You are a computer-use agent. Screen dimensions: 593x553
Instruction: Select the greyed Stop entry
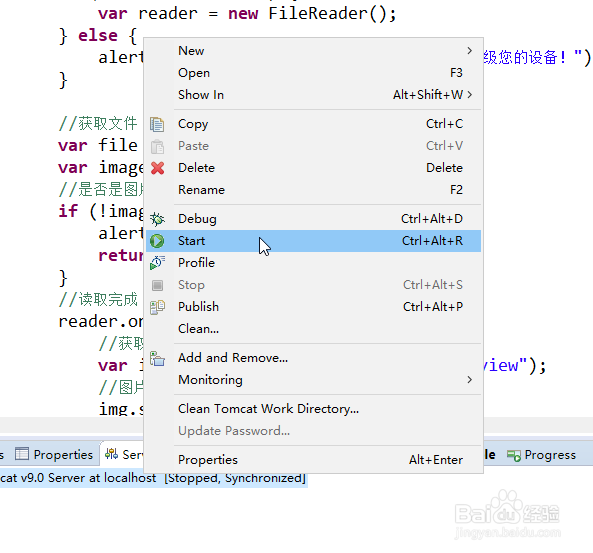point(313,285)
